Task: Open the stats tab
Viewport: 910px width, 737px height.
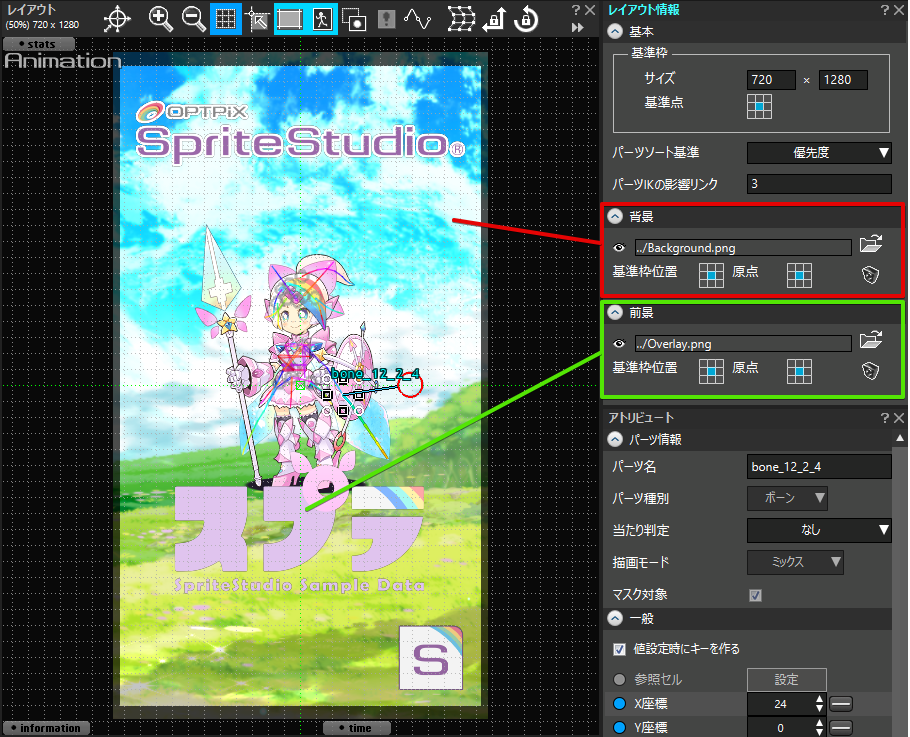Action: 38,44
